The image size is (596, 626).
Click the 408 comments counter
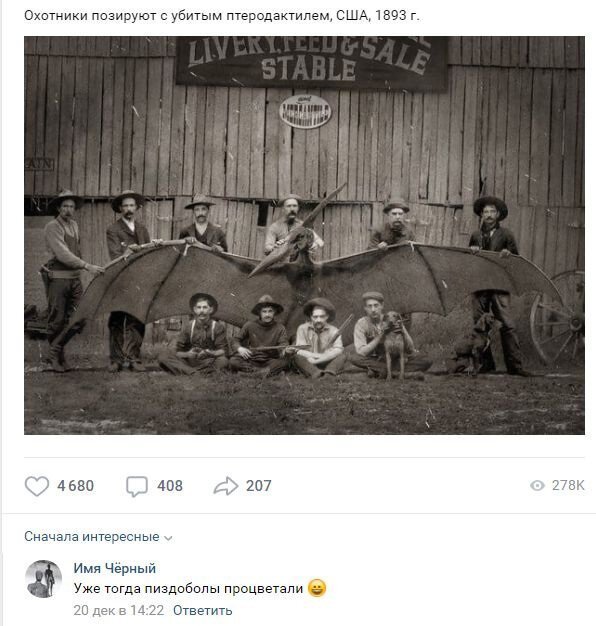[x=170, y=486]
